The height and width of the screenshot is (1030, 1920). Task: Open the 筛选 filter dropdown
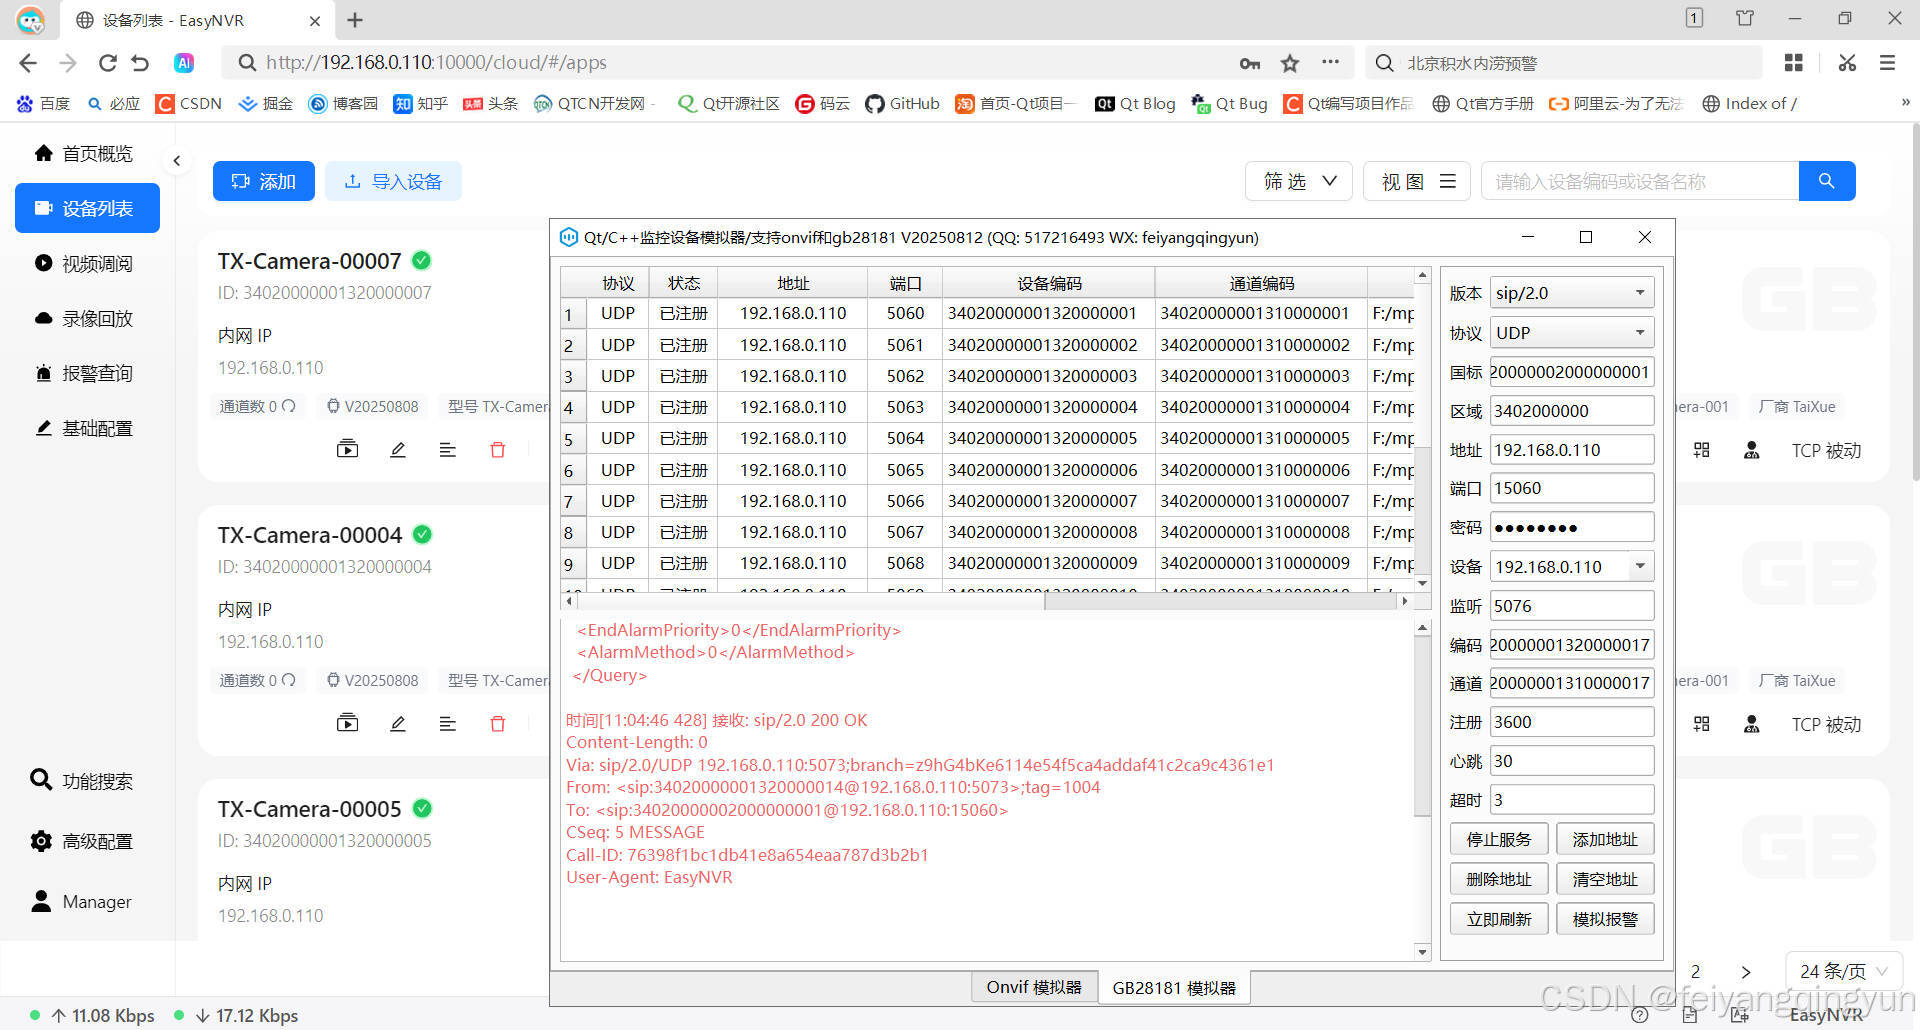1299,181
